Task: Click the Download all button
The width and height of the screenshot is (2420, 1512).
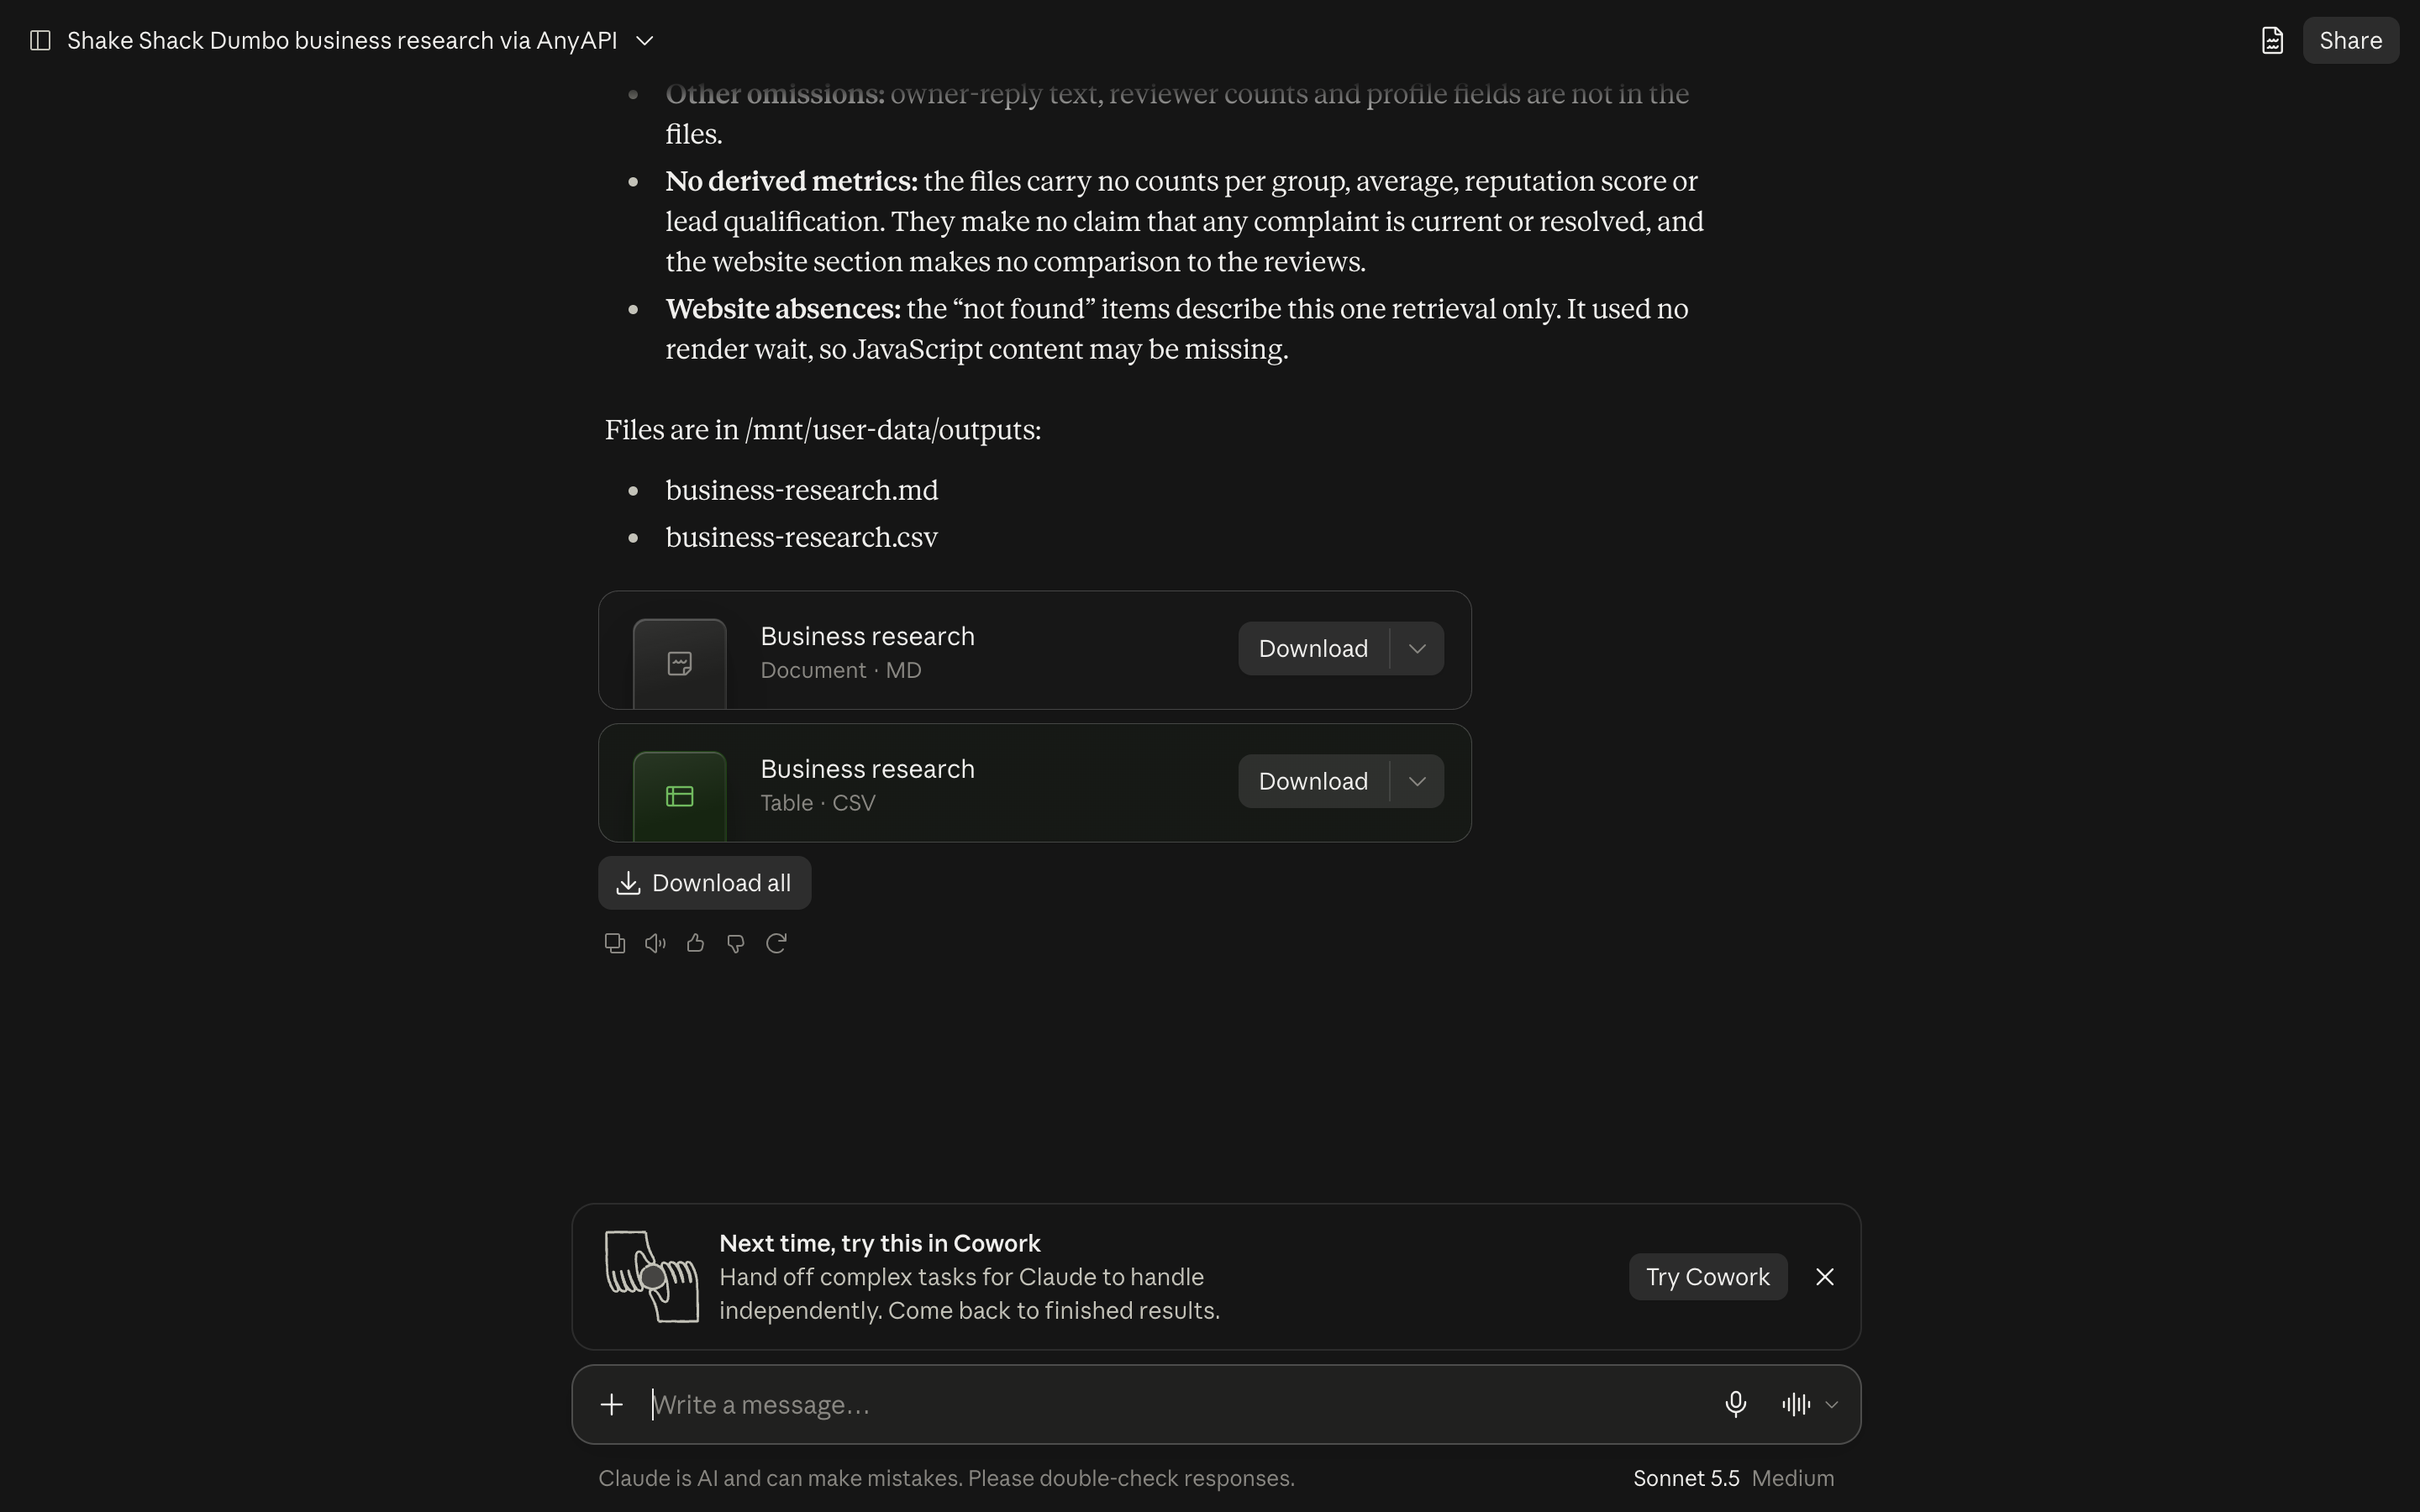Action: tap(705, 883)
